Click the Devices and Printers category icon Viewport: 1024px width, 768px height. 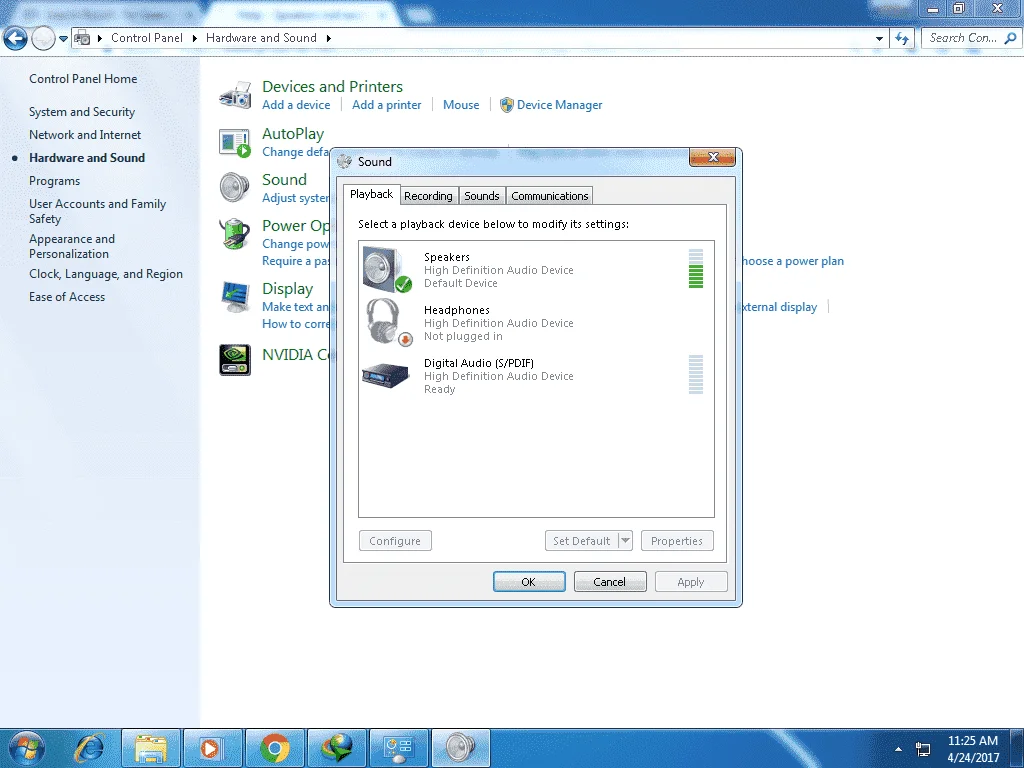(235, 95)
